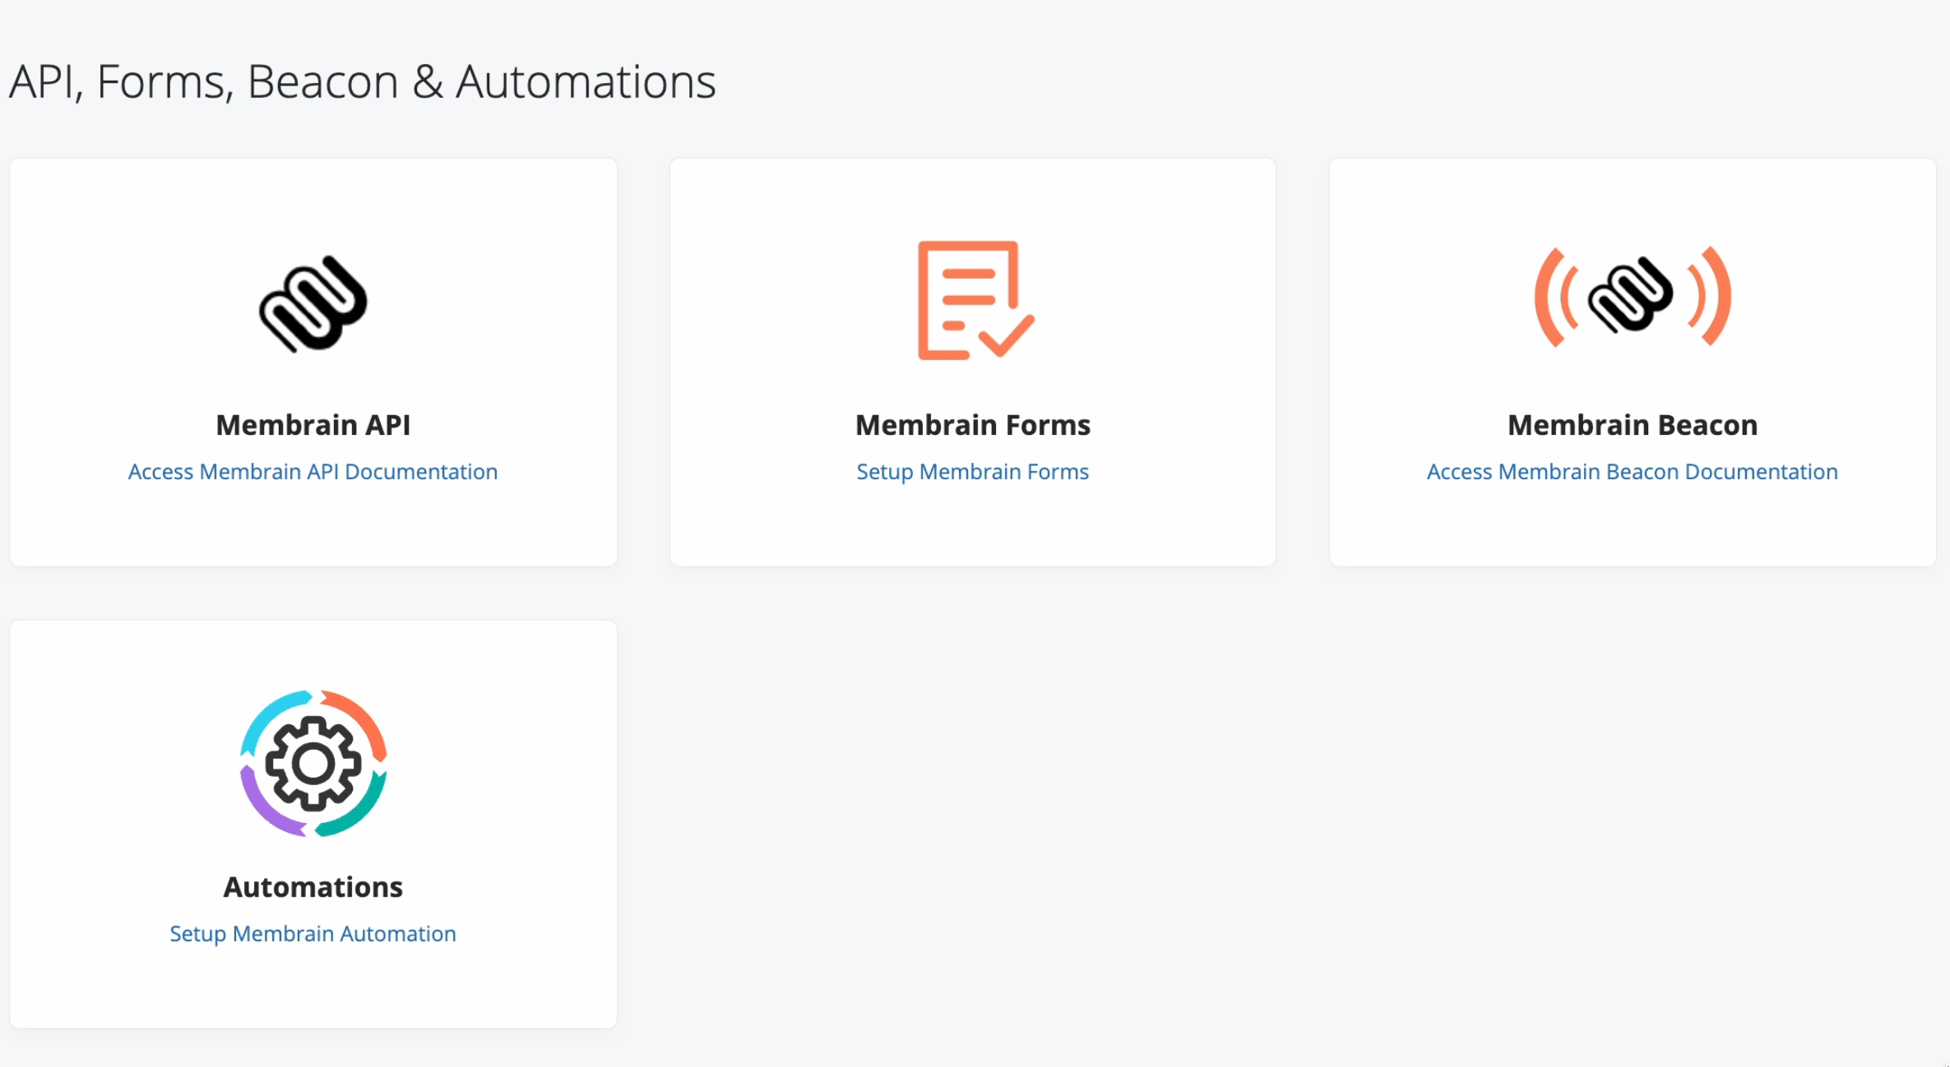Click the API, Forms, Beacon & Automations title

tap(362, 80)
